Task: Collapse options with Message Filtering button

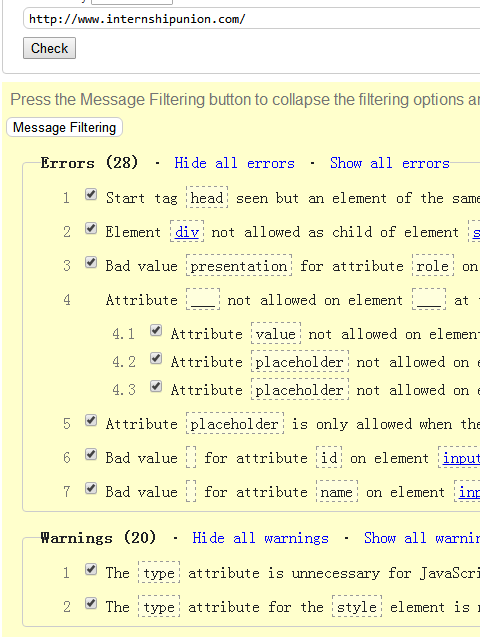Action: click(x=64, y=127)
